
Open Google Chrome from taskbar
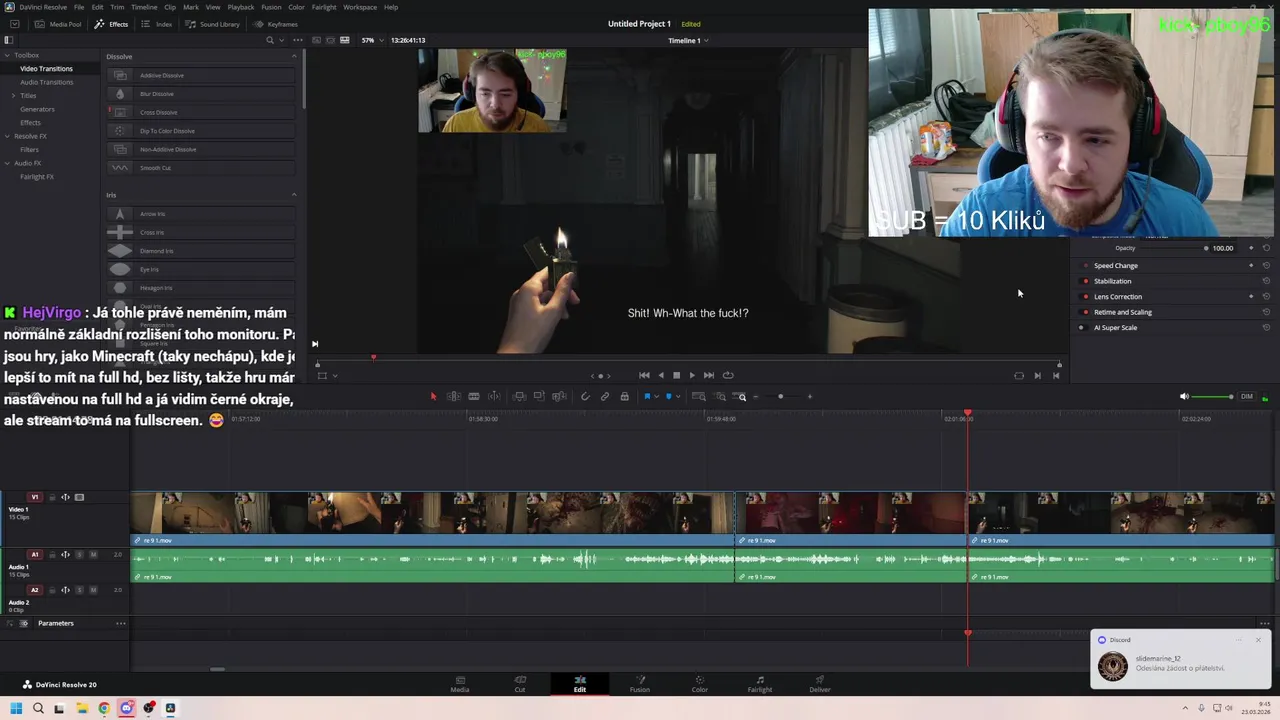104,708
